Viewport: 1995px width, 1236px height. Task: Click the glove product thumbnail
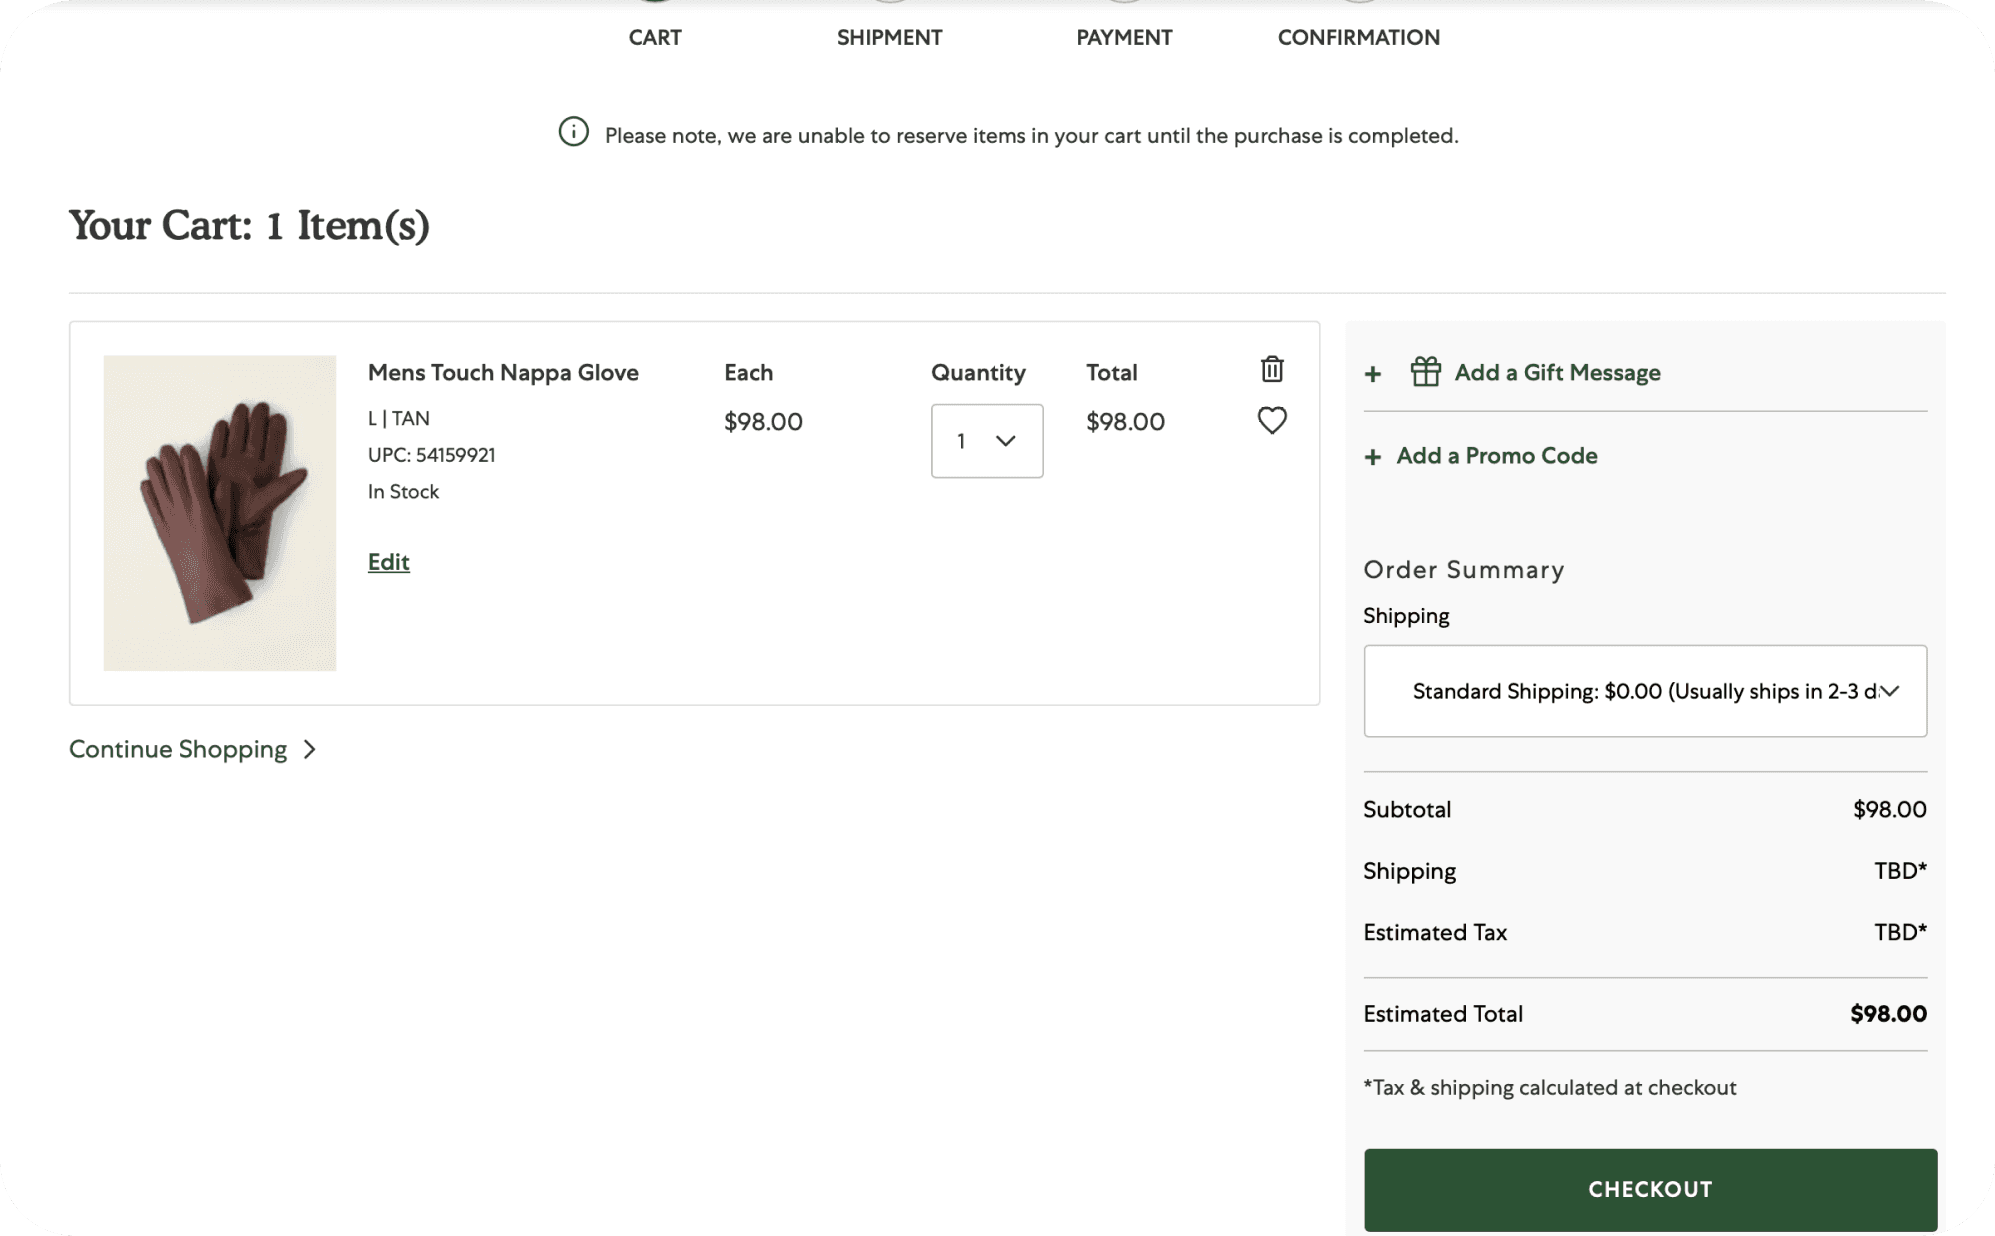[220, 512]
